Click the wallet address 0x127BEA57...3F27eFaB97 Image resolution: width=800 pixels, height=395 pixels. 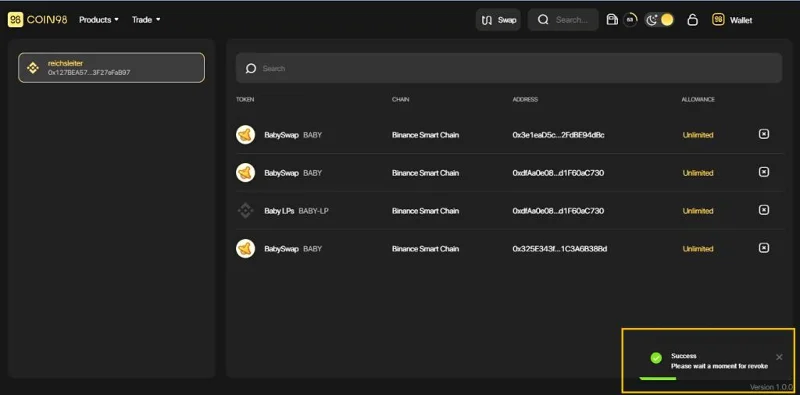(89, 73)
